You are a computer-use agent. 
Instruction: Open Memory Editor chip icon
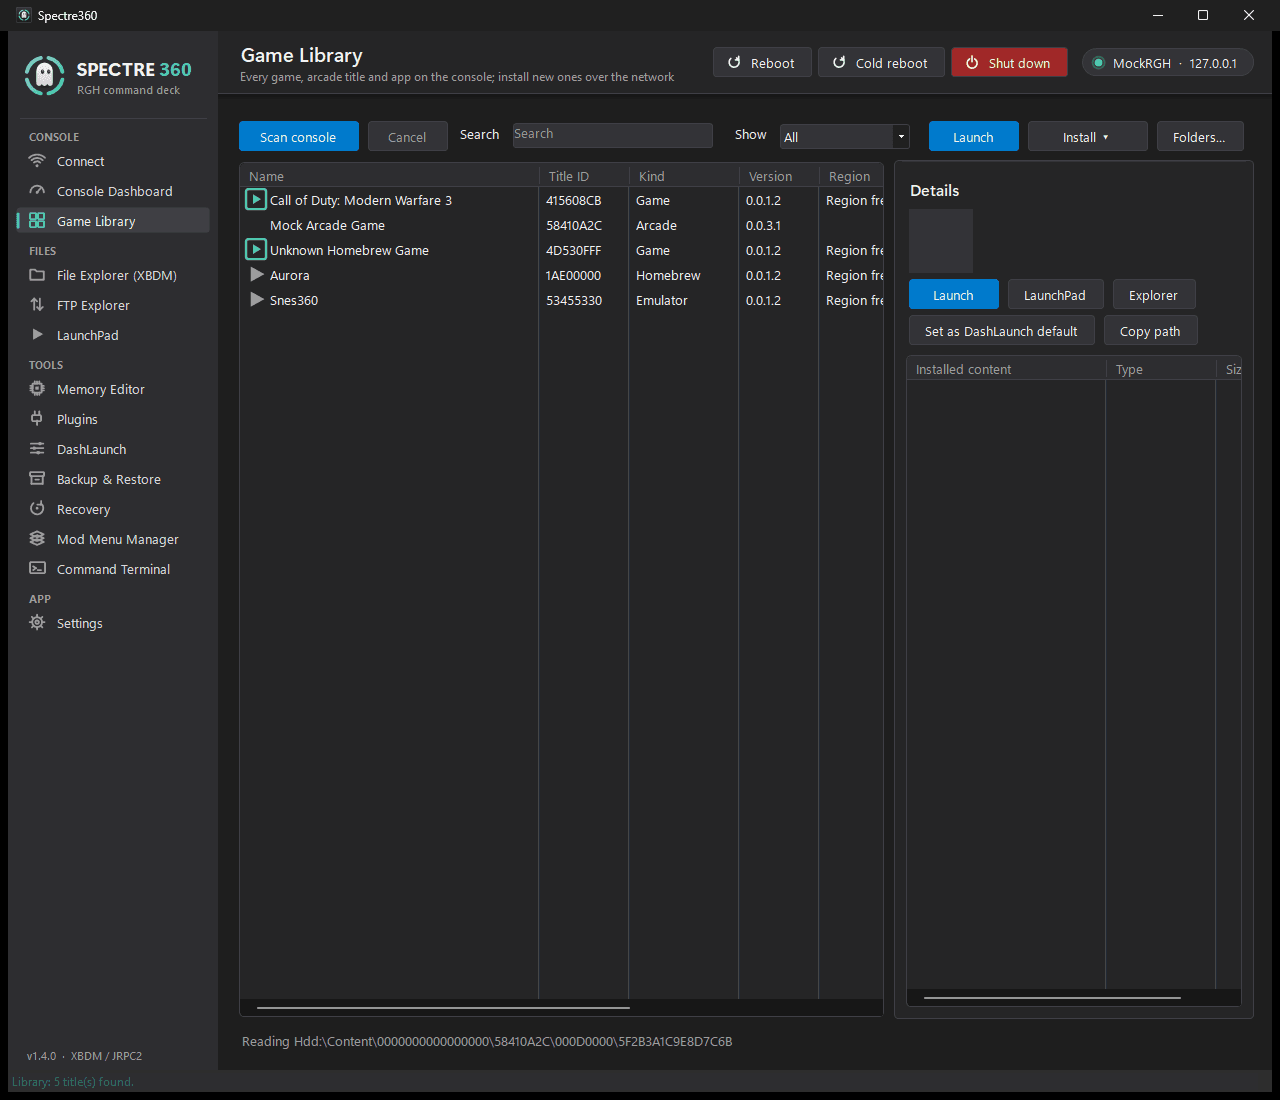pos(37,389)
